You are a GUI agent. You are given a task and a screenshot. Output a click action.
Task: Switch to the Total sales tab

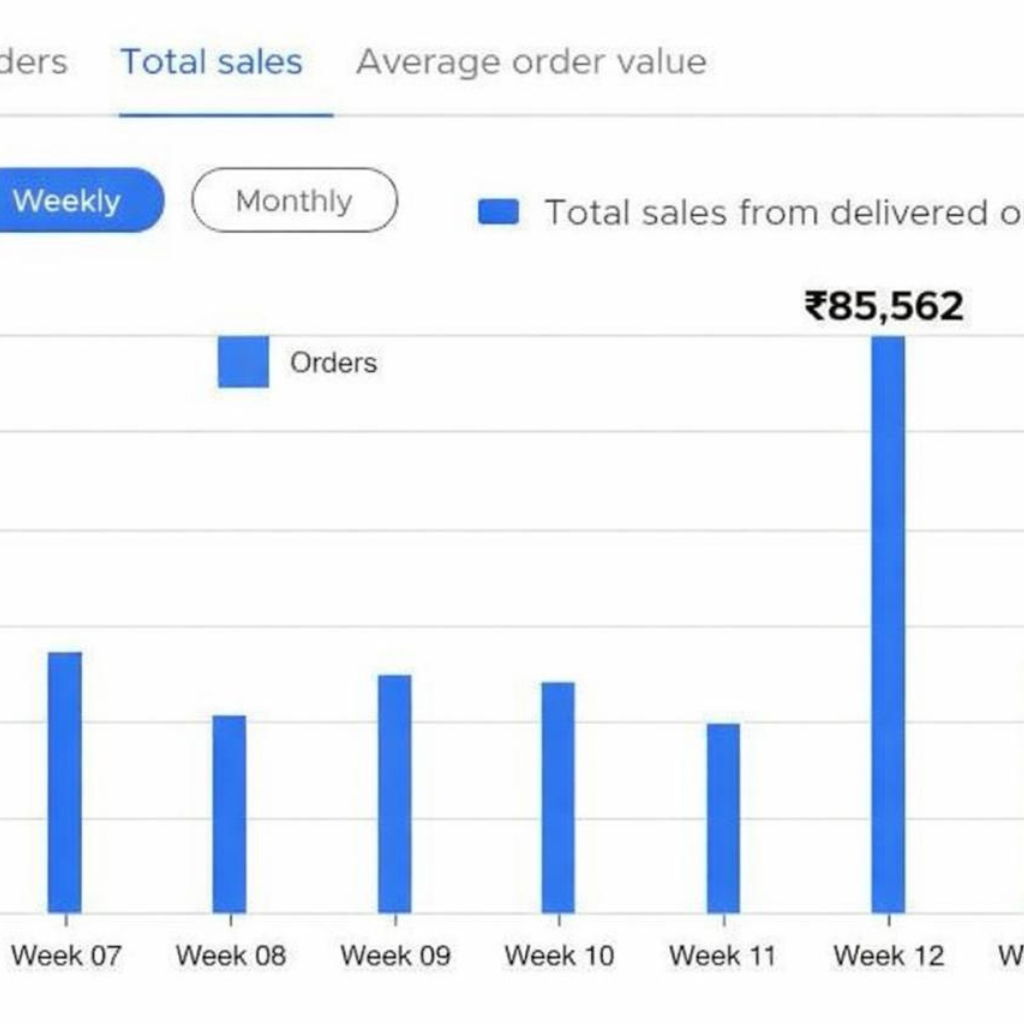(211, 62)
